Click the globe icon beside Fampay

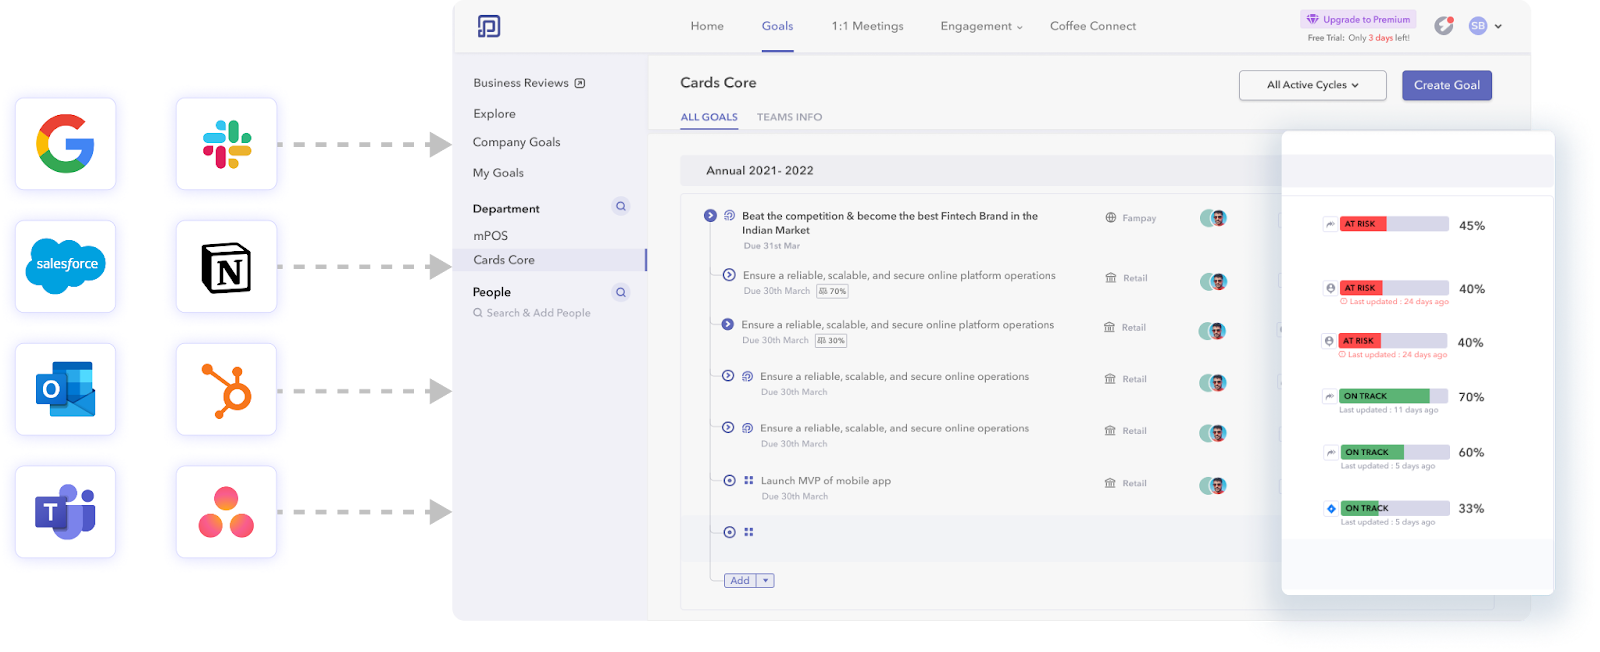coord(1111,218)
